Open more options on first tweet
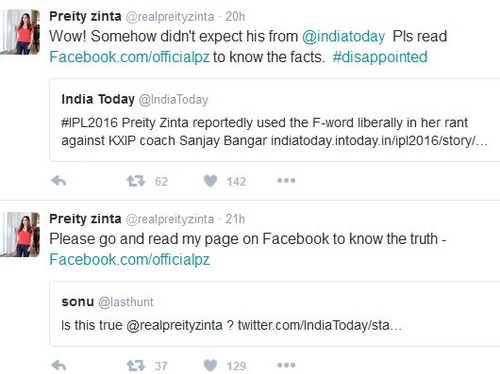This screenshot has width=500, height=374. [x=286, y=181]
